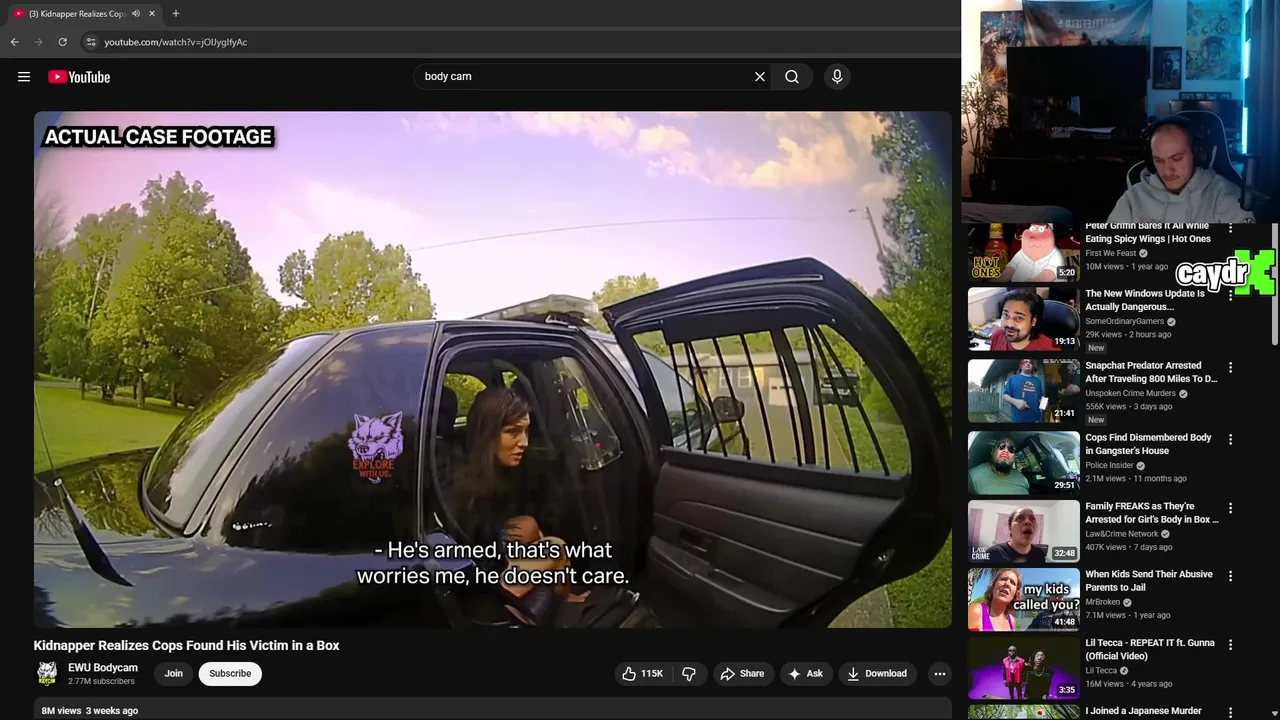Reload the page in the browser

[62, 42]
